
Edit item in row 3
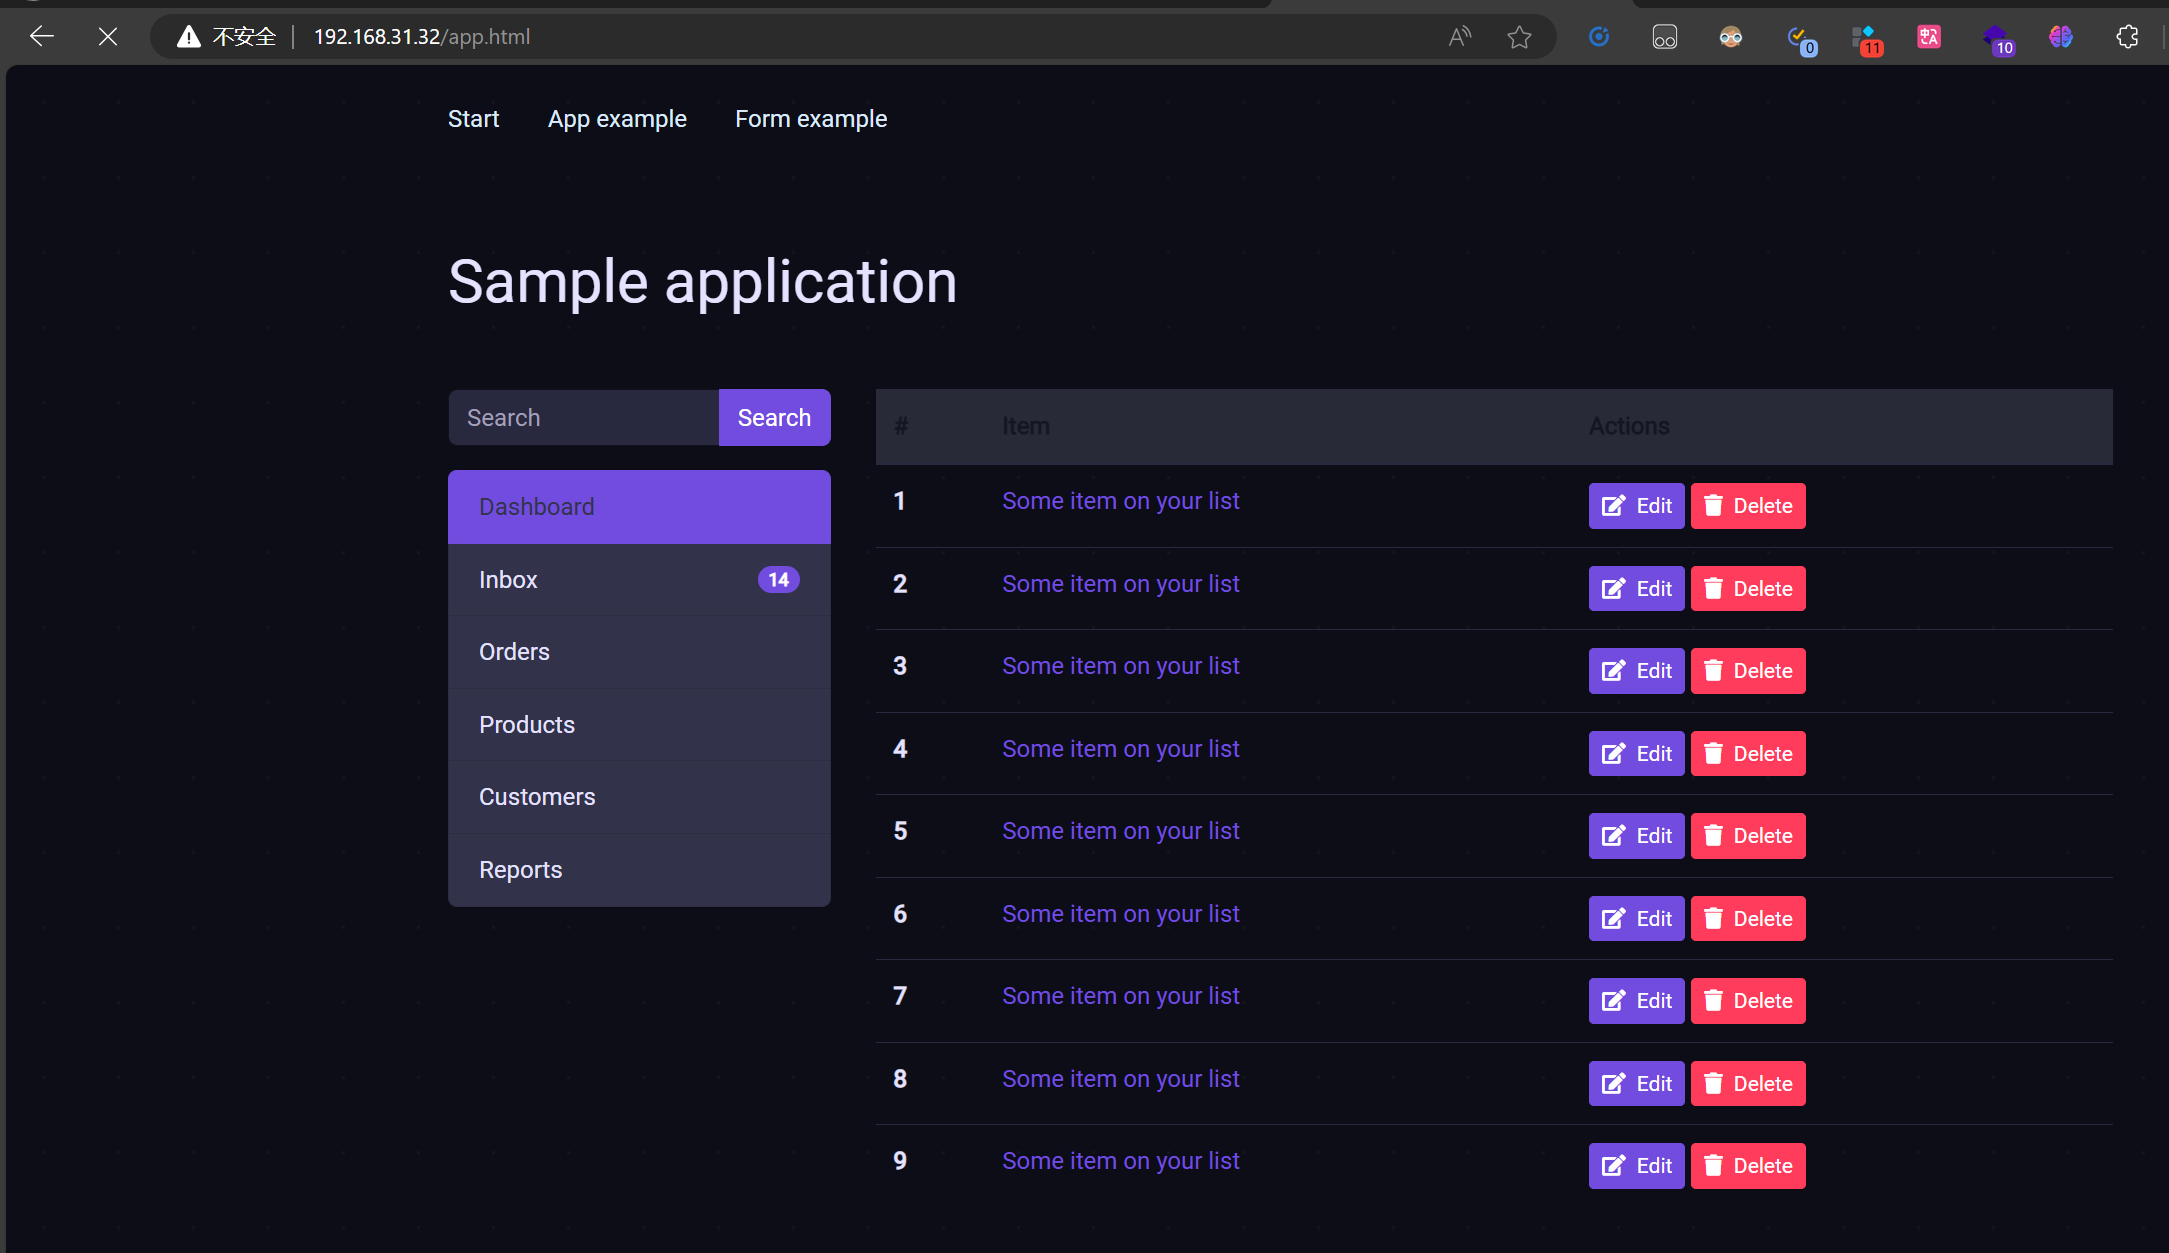click(1636, 671)
